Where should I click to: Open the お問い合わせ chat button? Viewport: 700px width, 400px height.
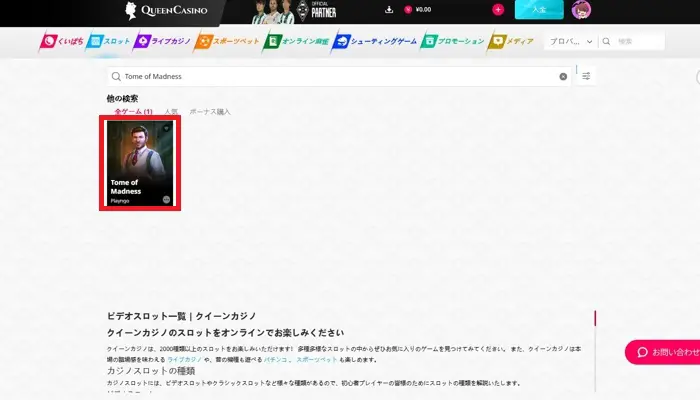(664, 352)
